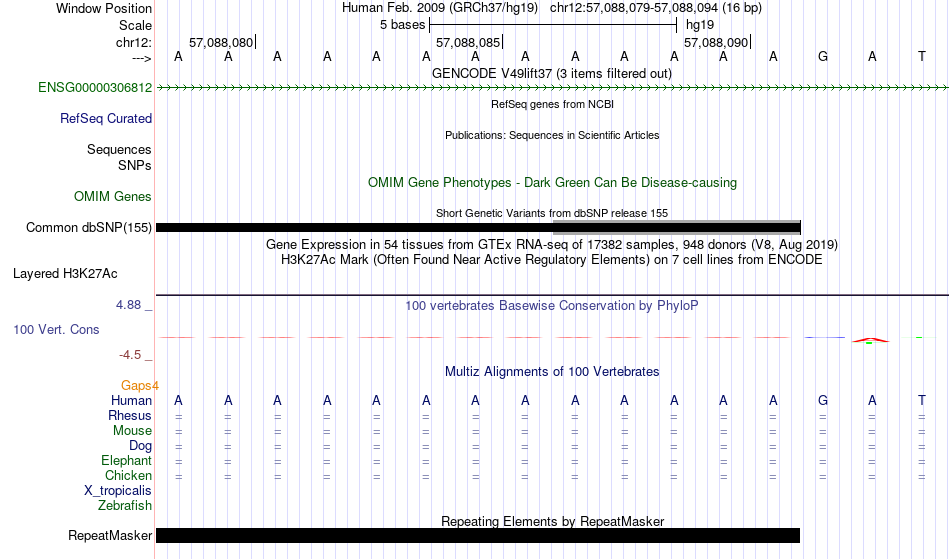Click Publications: Sequences in Scientific Articles title

(x=552, y=135)
